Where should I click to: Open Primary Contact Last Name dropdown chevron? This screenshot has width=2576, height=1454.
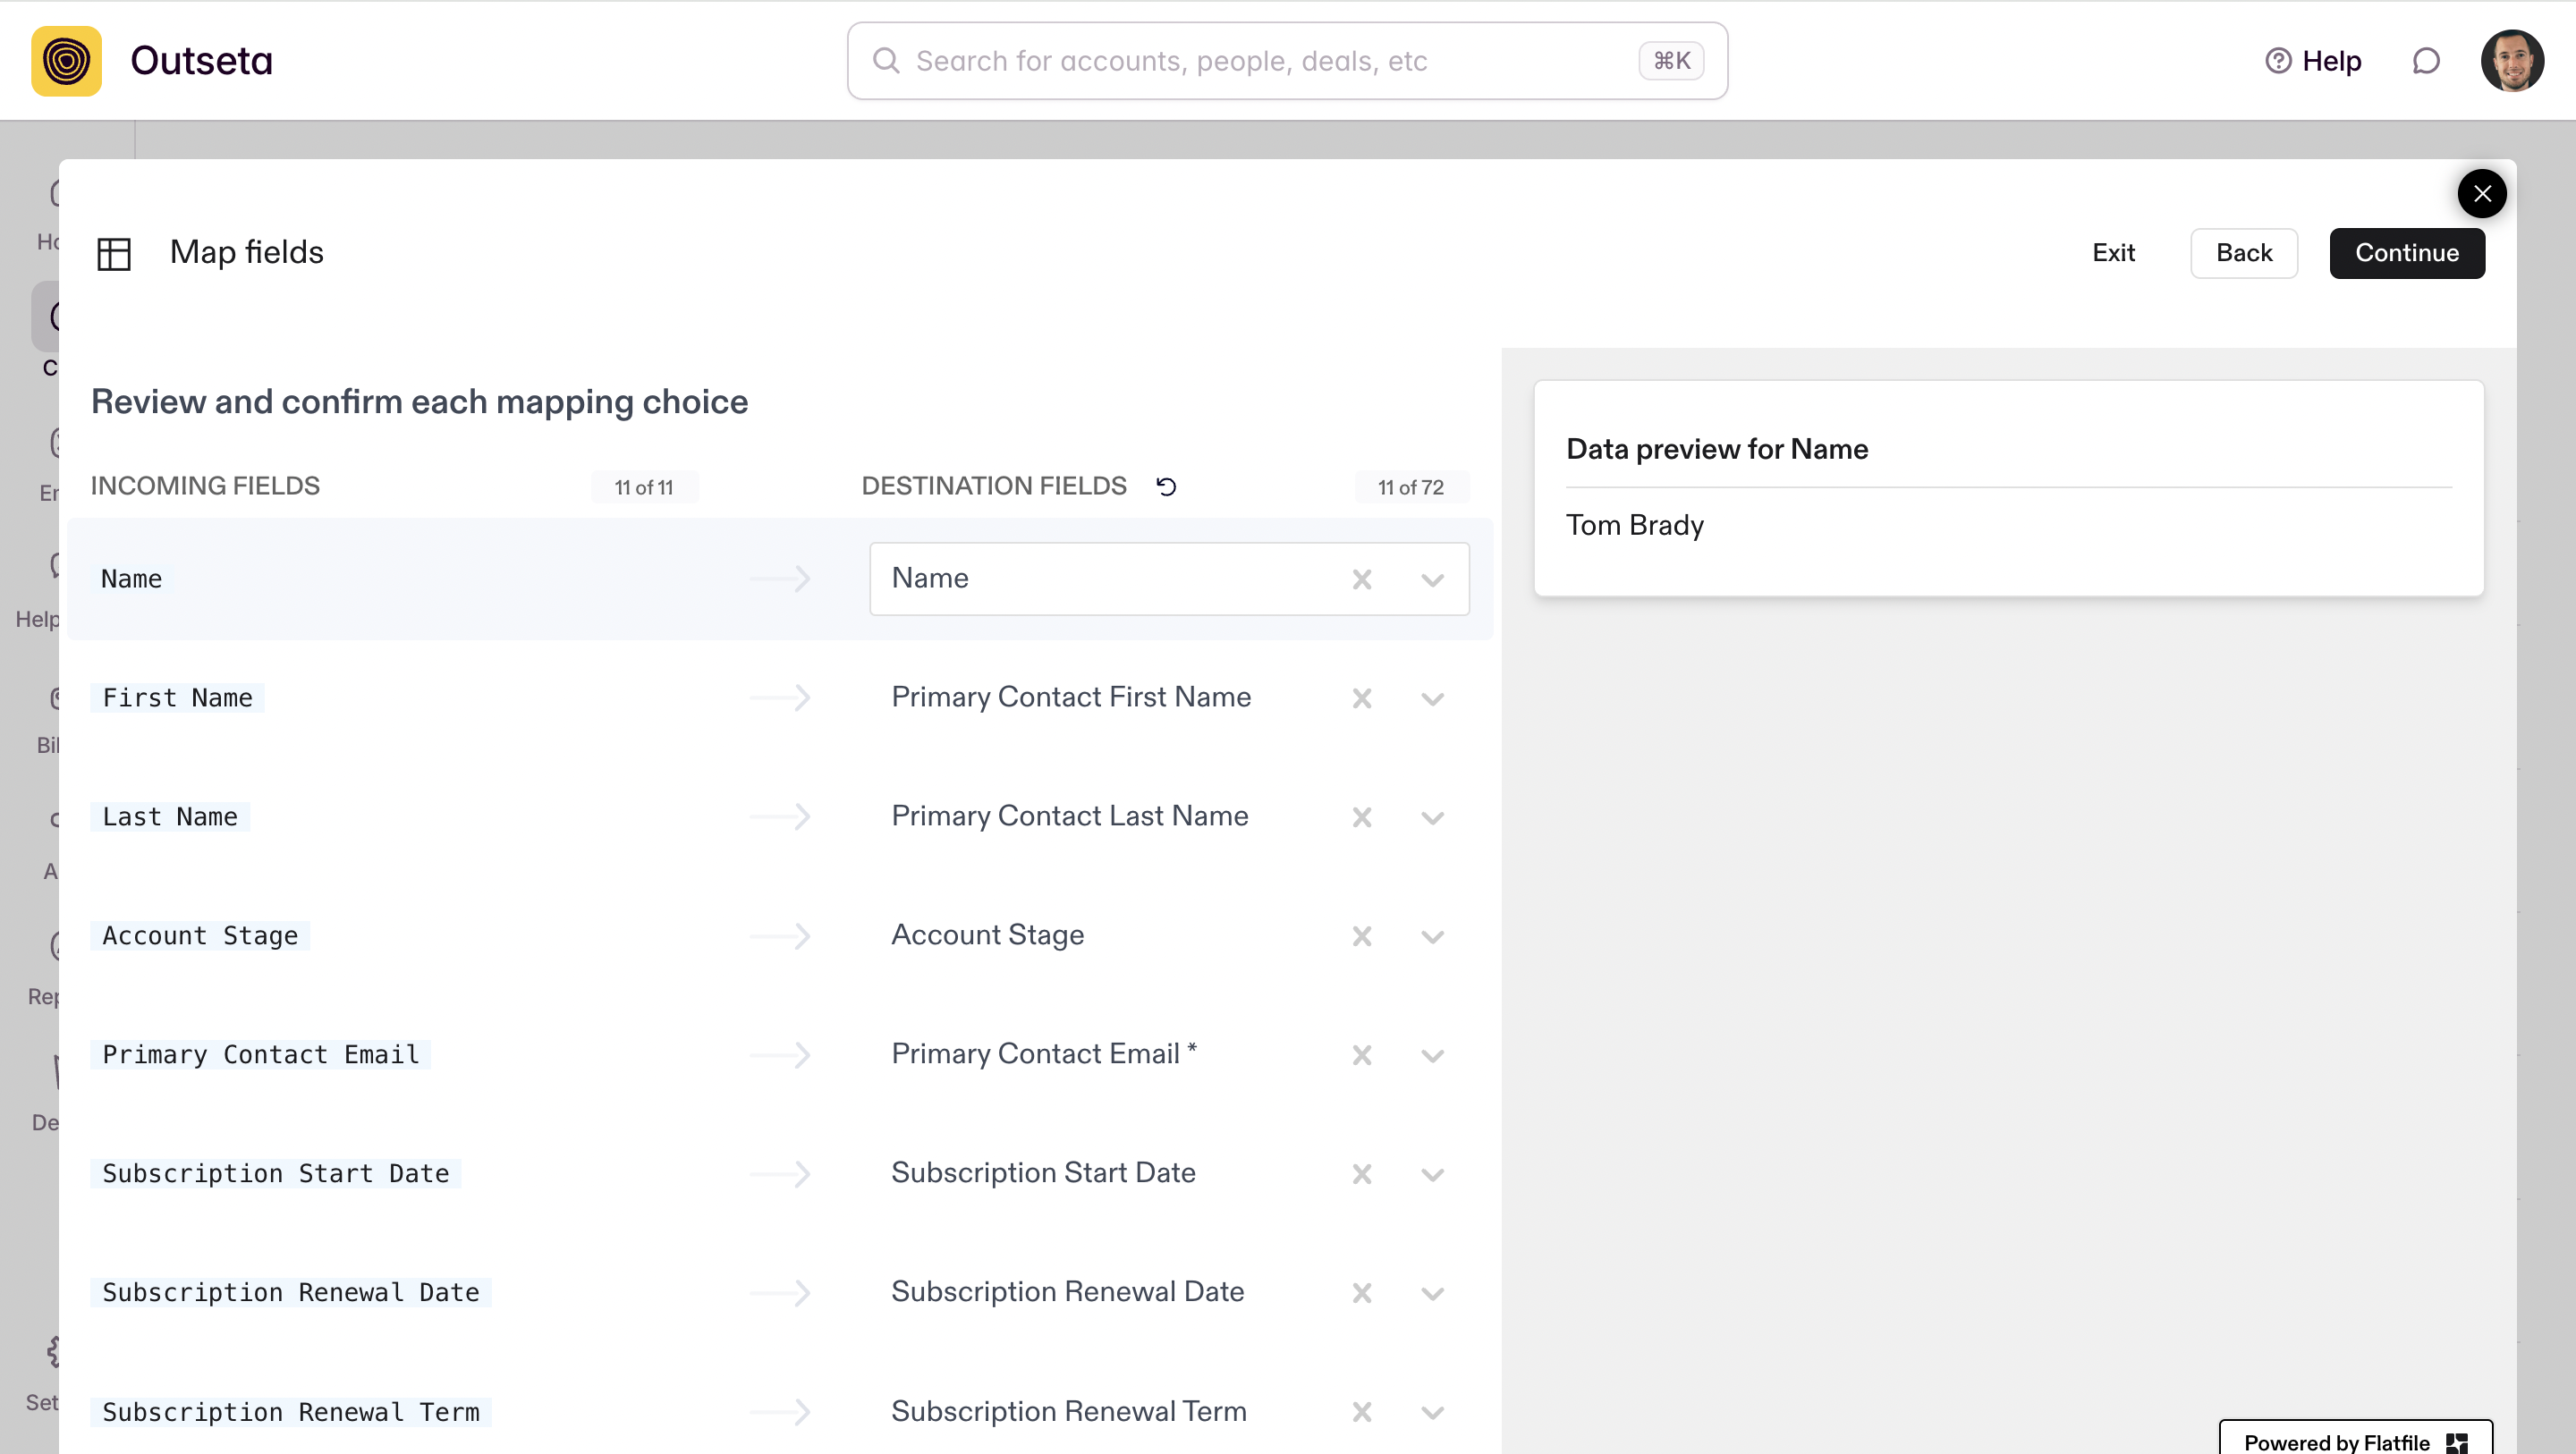tap(1432, 817)
